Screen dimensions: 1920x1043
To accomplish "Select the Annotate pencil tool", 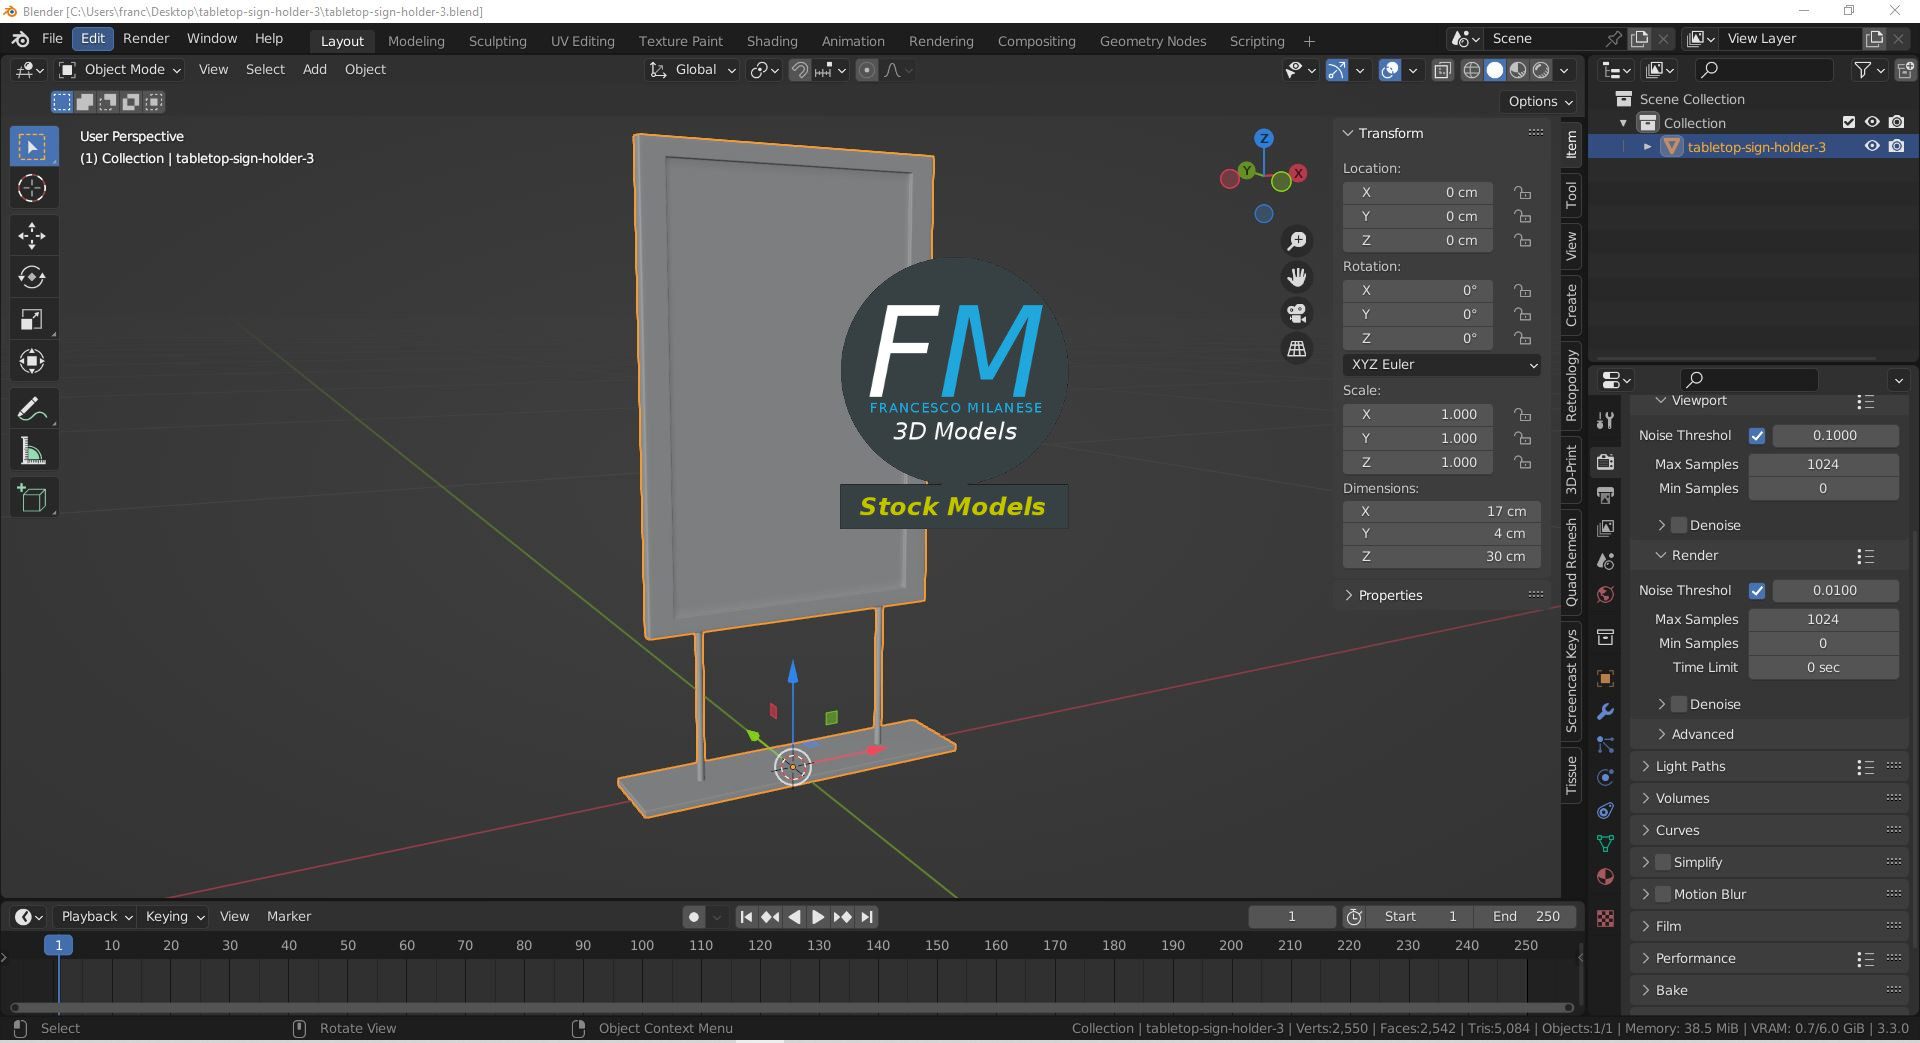I will point(32,409).
